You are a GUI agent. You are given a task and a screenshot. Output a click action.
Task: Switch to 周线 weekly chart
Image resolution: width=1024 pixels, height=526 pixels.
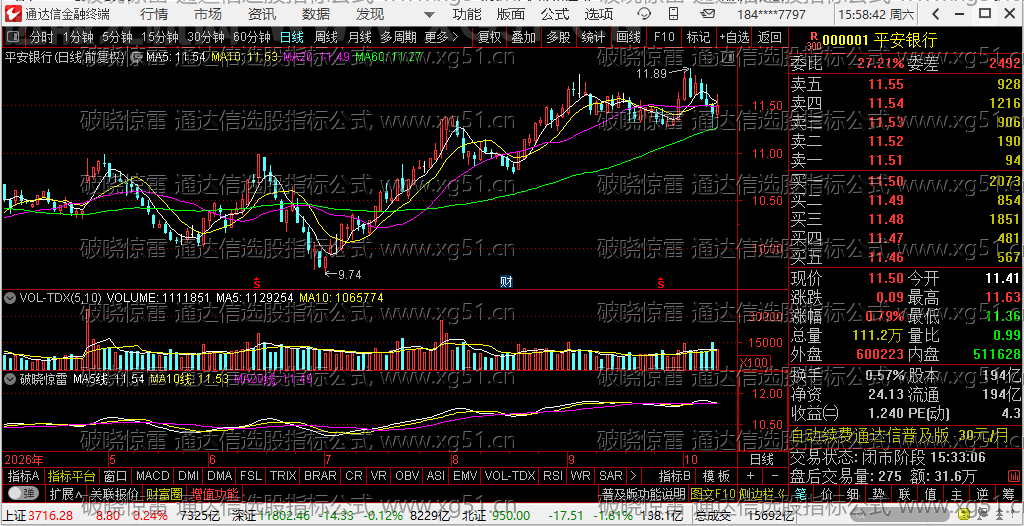coord(325,37)
